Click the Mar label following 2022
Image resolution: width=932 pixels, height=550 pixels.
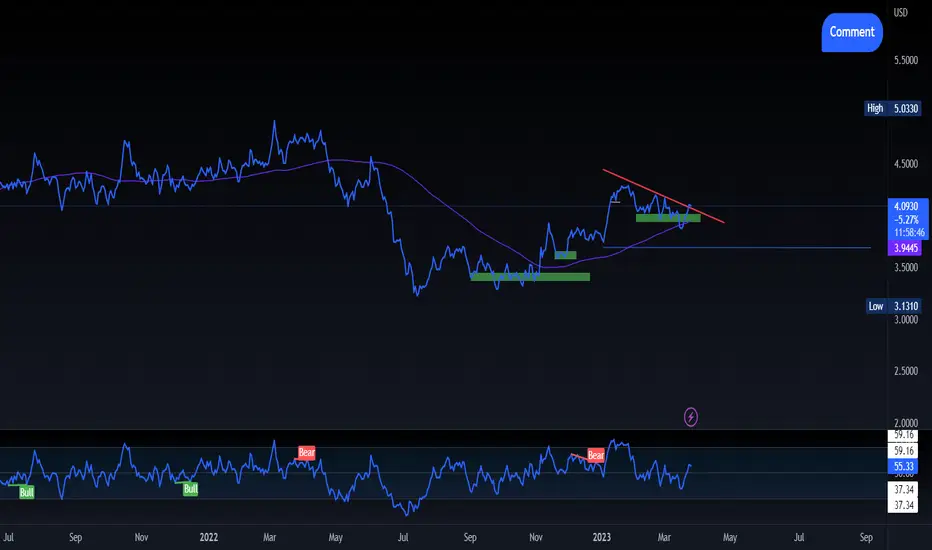269,537
